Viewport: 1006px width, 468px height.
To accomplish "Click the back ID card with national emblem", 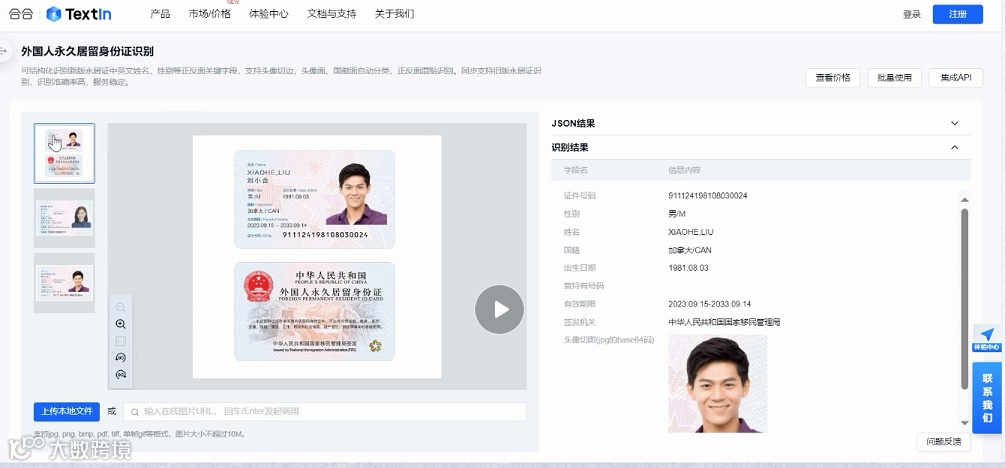I will click(314, 311).
